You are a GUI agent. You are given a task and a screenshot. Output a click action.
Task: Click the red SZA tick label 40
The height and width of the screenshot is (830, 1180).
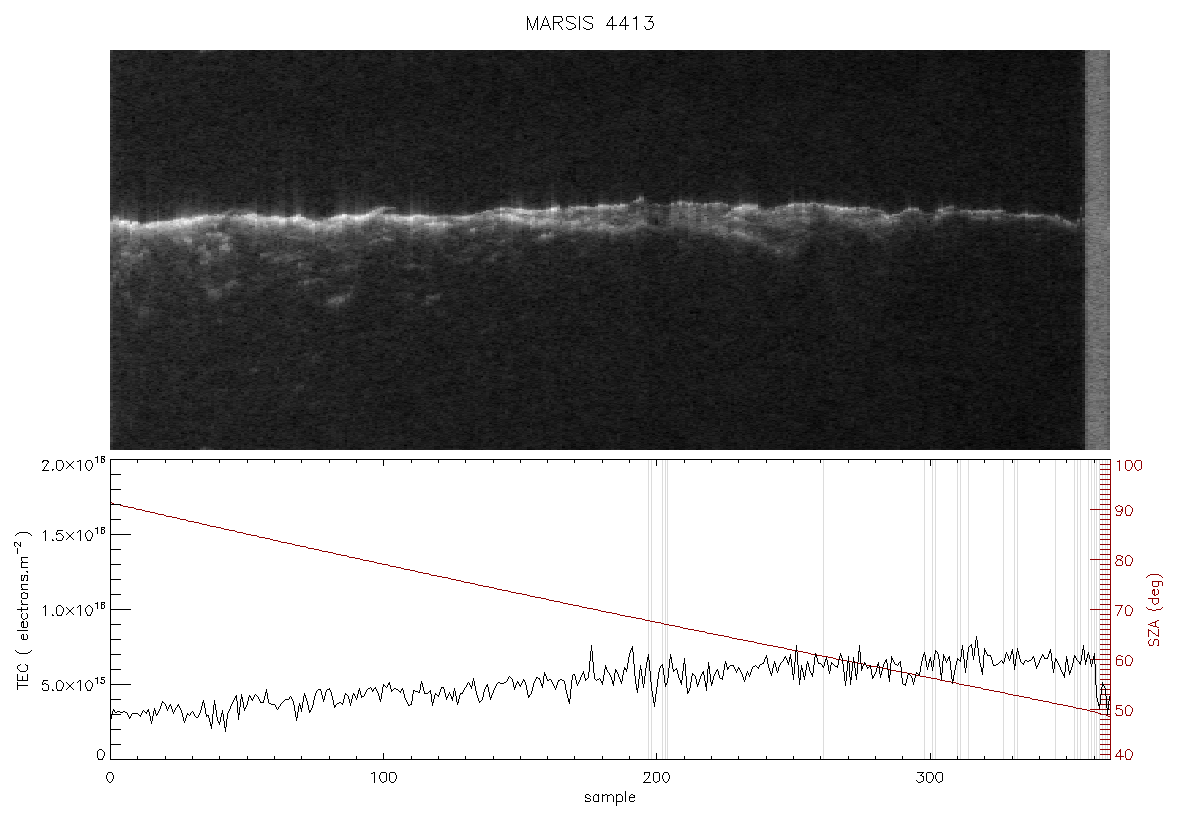tap(1124, 755)
